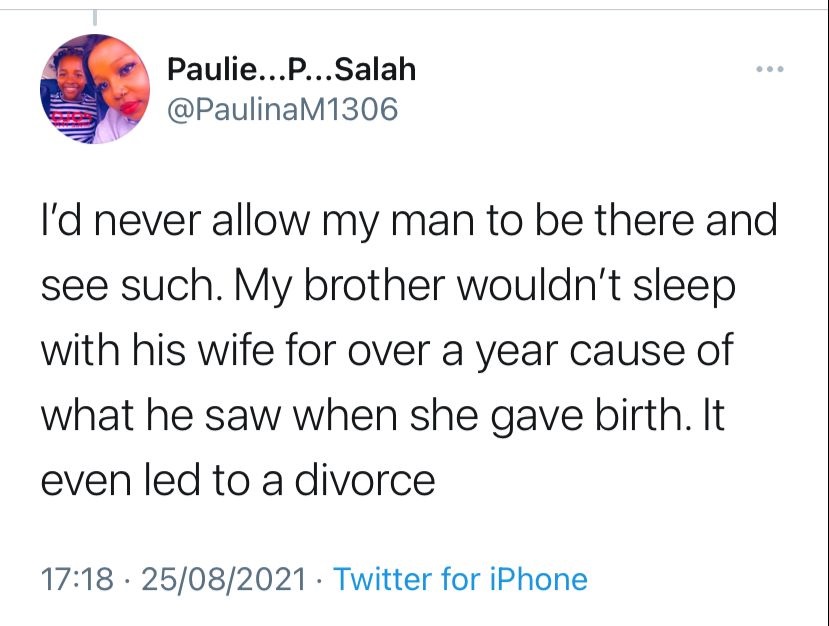Click the 17:18 timestamp

pyautogui.click(x=76, y=578)
